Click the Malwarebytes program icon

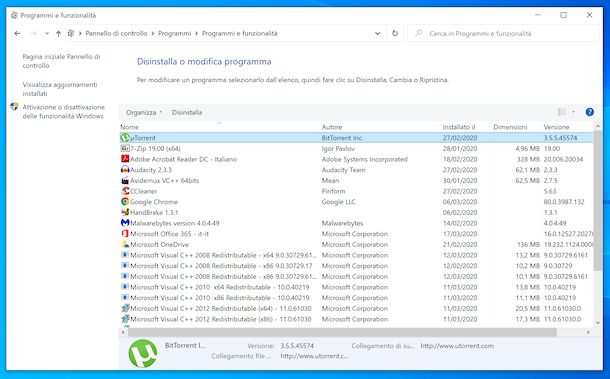[x=125, y=223]
